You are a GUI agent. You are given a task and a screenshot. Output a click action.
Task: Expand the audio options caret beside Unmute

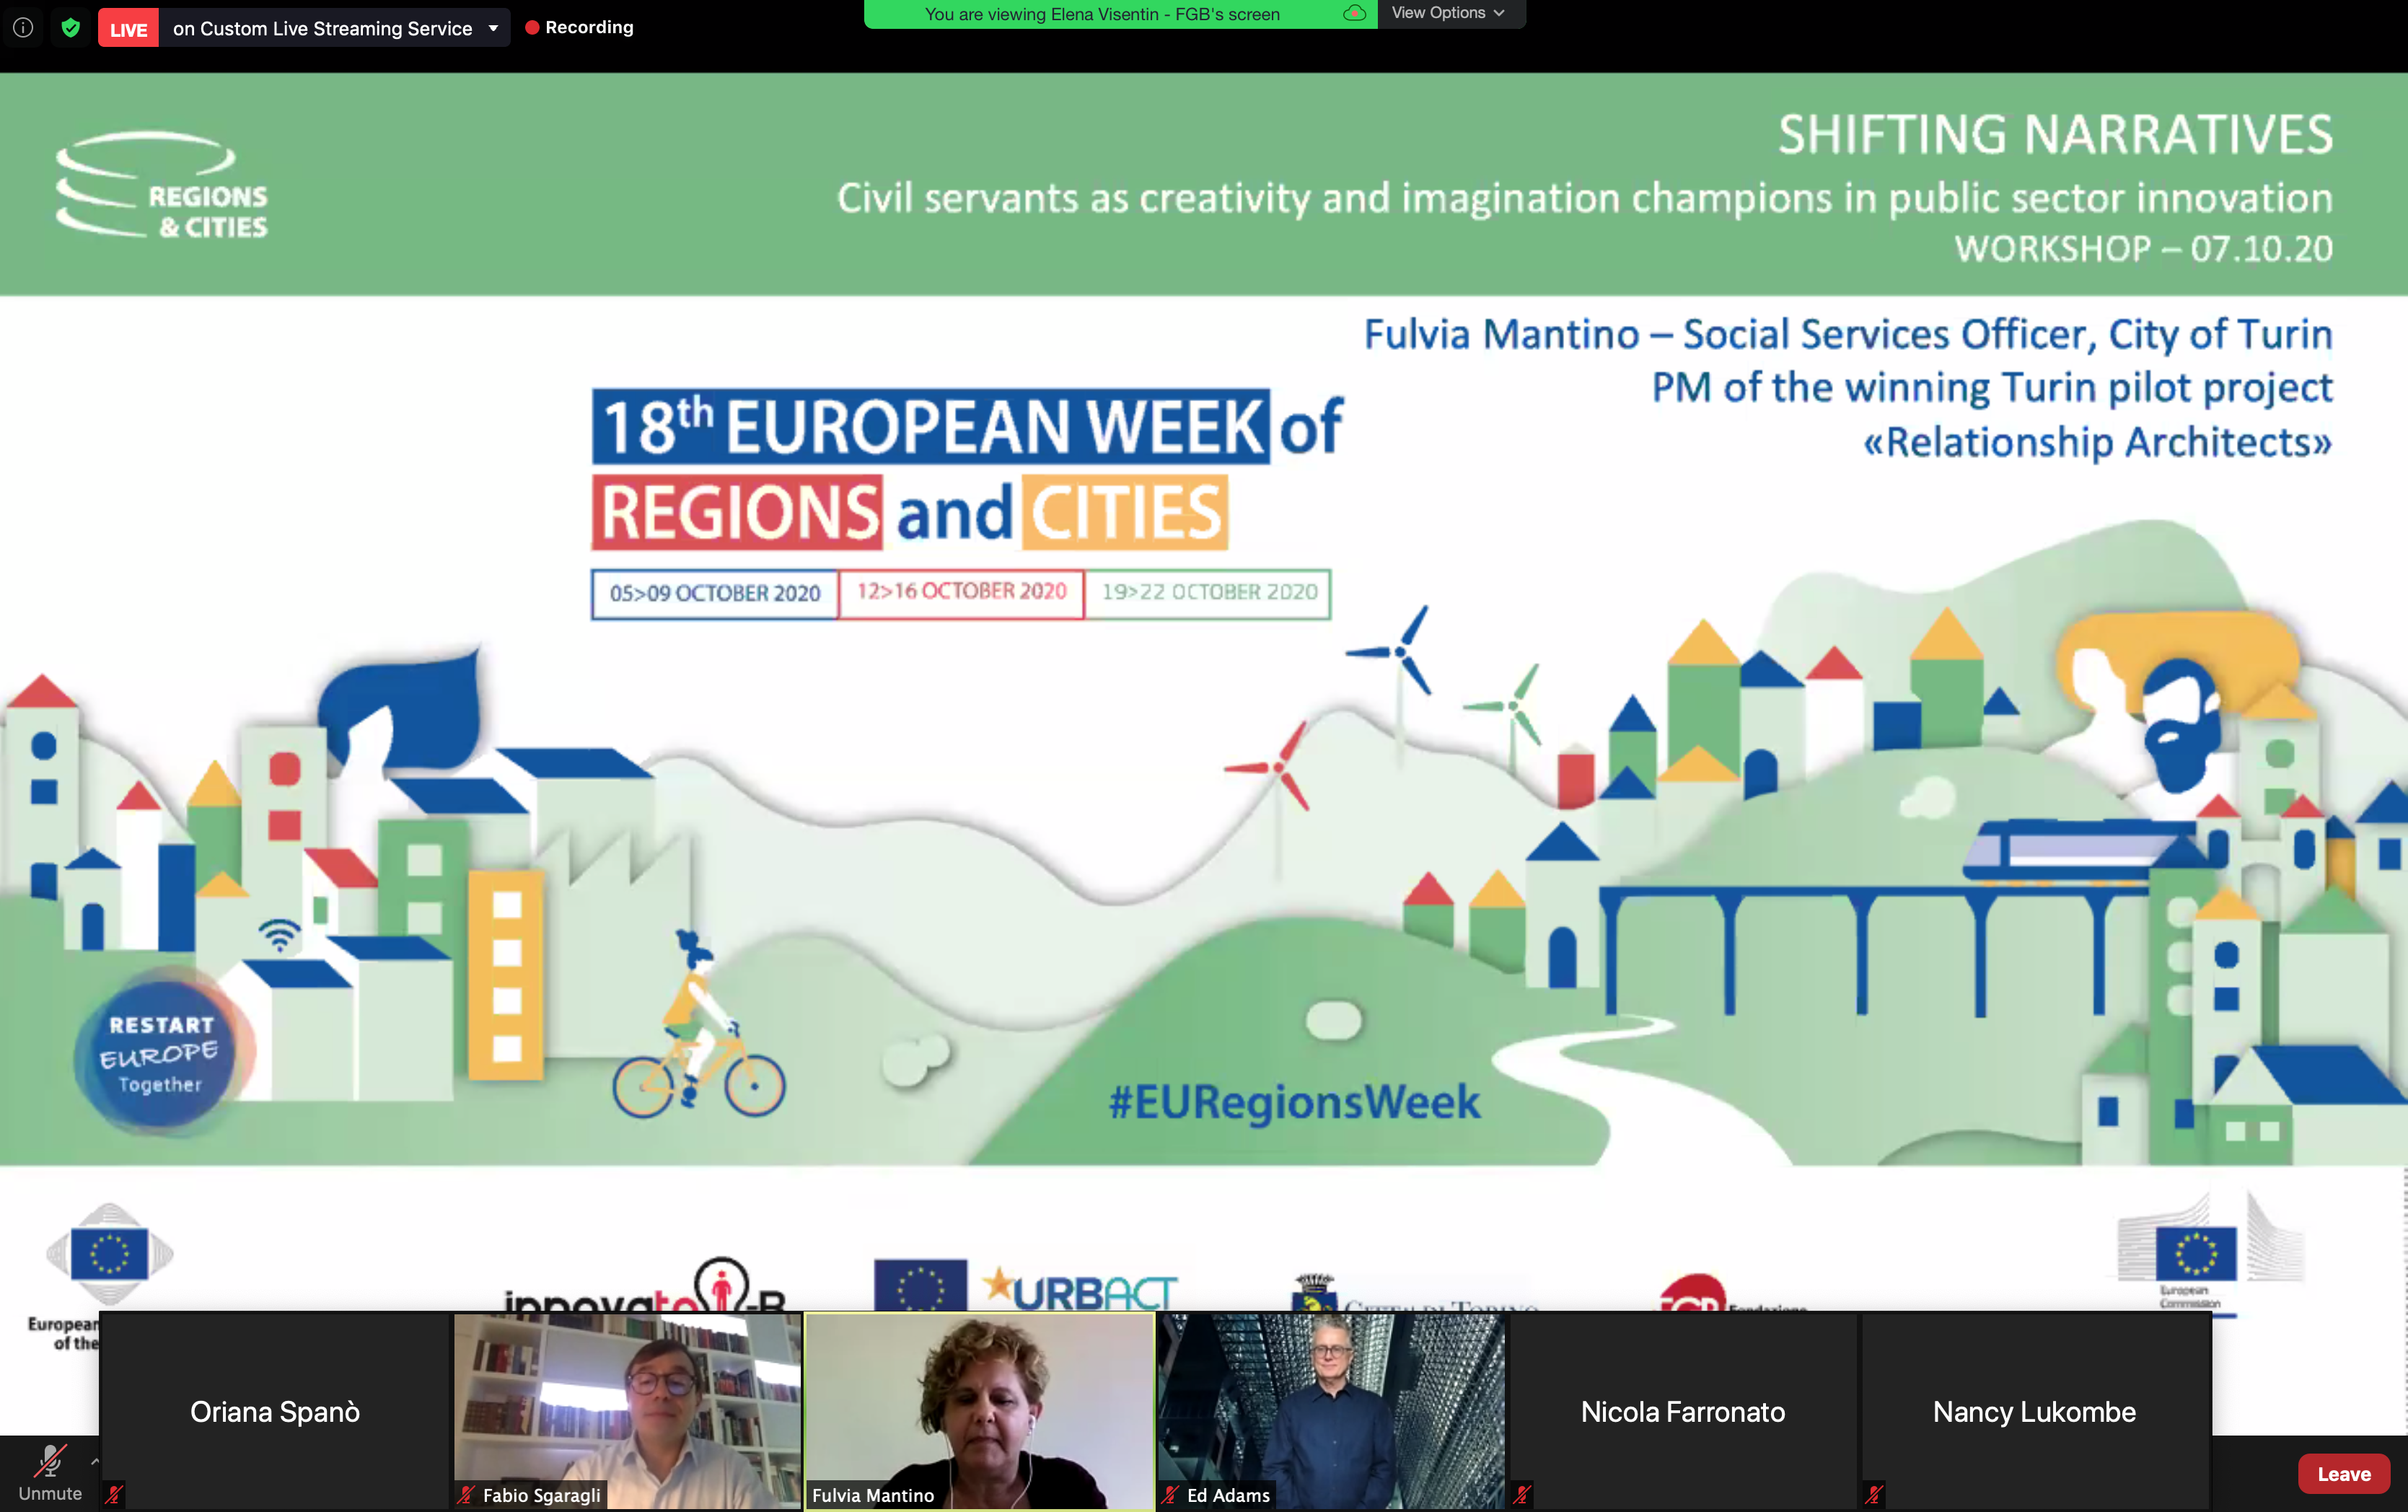(x=95, y=1462)
